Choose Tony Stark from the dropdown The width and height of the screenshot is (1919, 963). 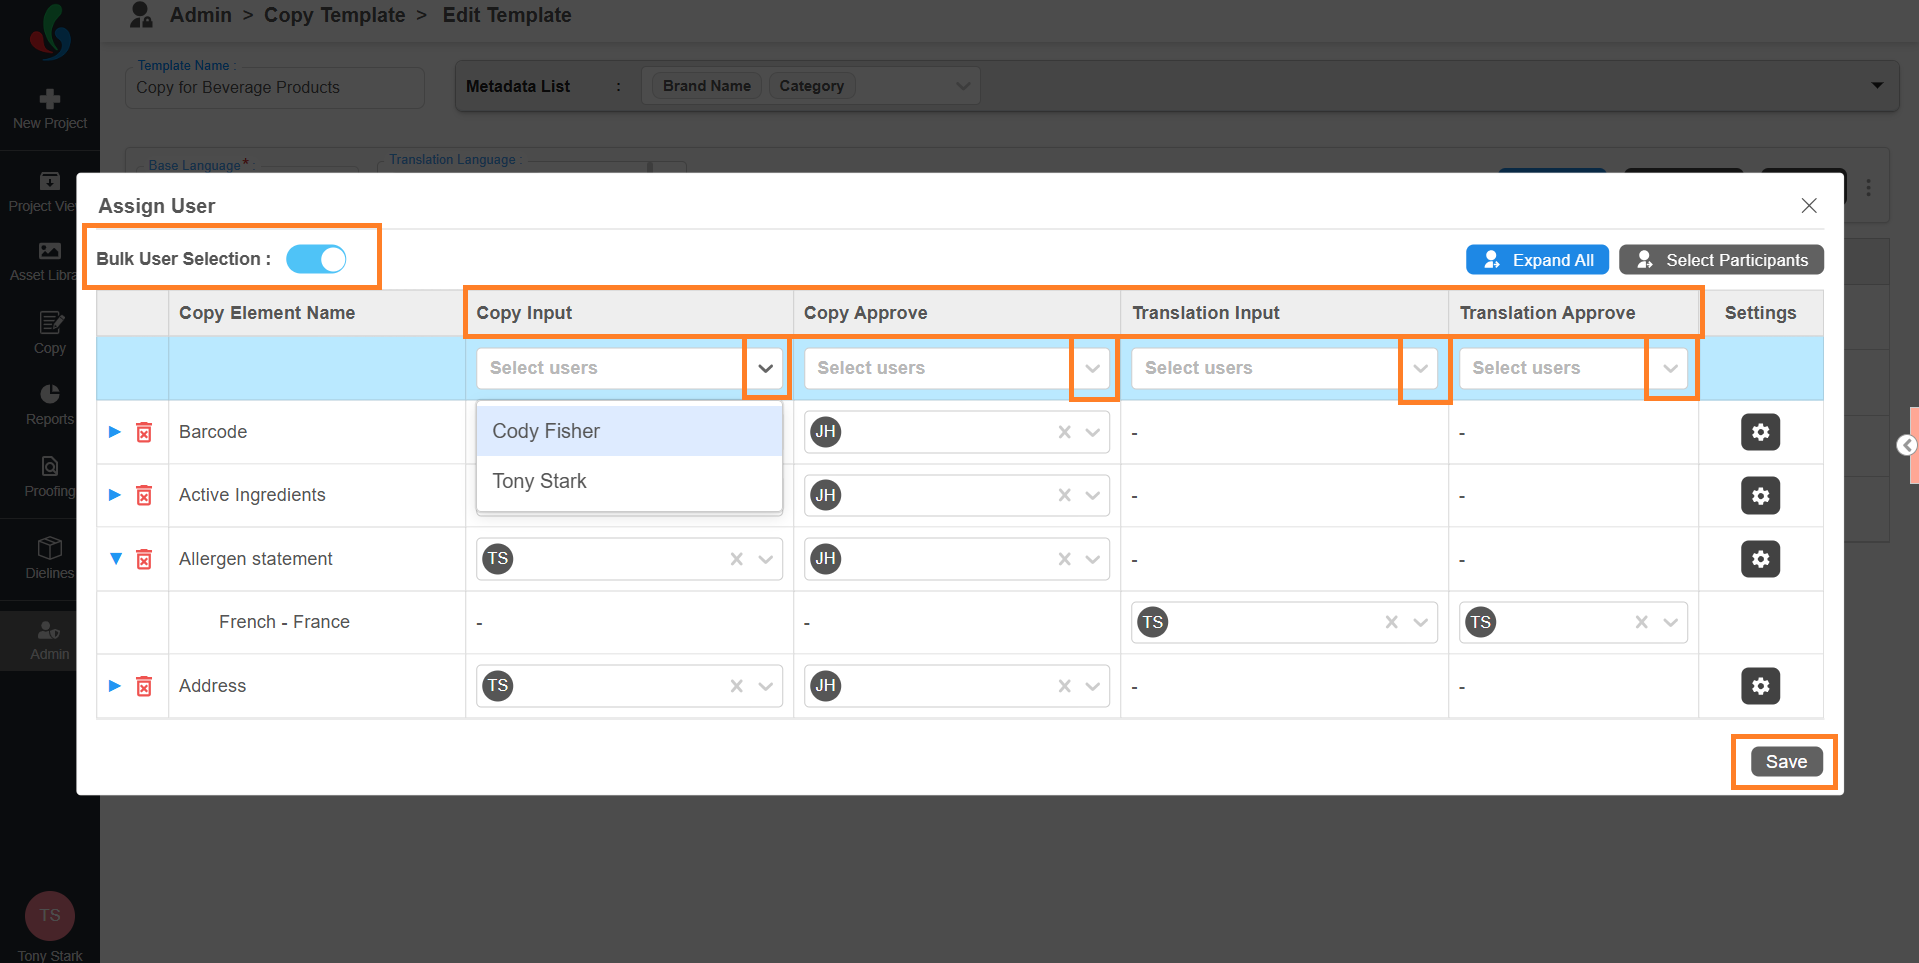pyautogui.click(x=540, y=481)
